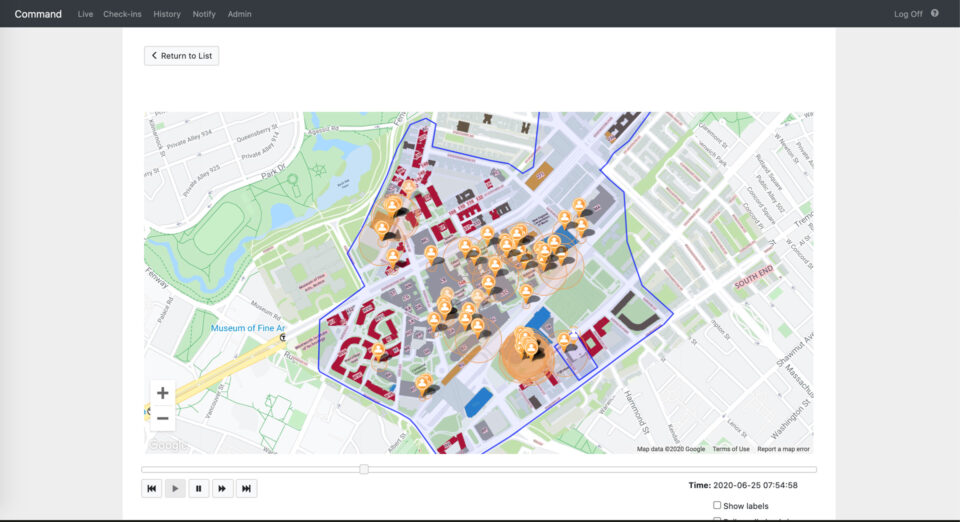The image size is (960, 522).
Task: Skip to end of playback
Action: 246,488
